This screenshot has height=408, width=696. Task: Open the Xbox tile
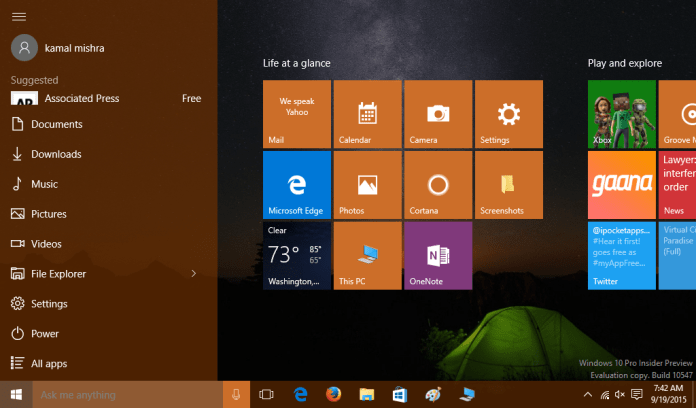point(621,114)
